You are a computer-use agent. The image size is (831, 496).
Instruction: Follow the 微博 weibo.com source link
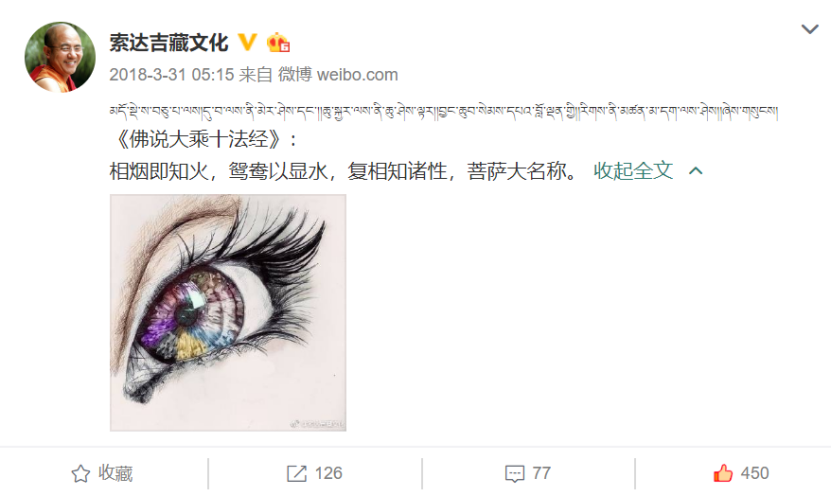pos(338,75)
